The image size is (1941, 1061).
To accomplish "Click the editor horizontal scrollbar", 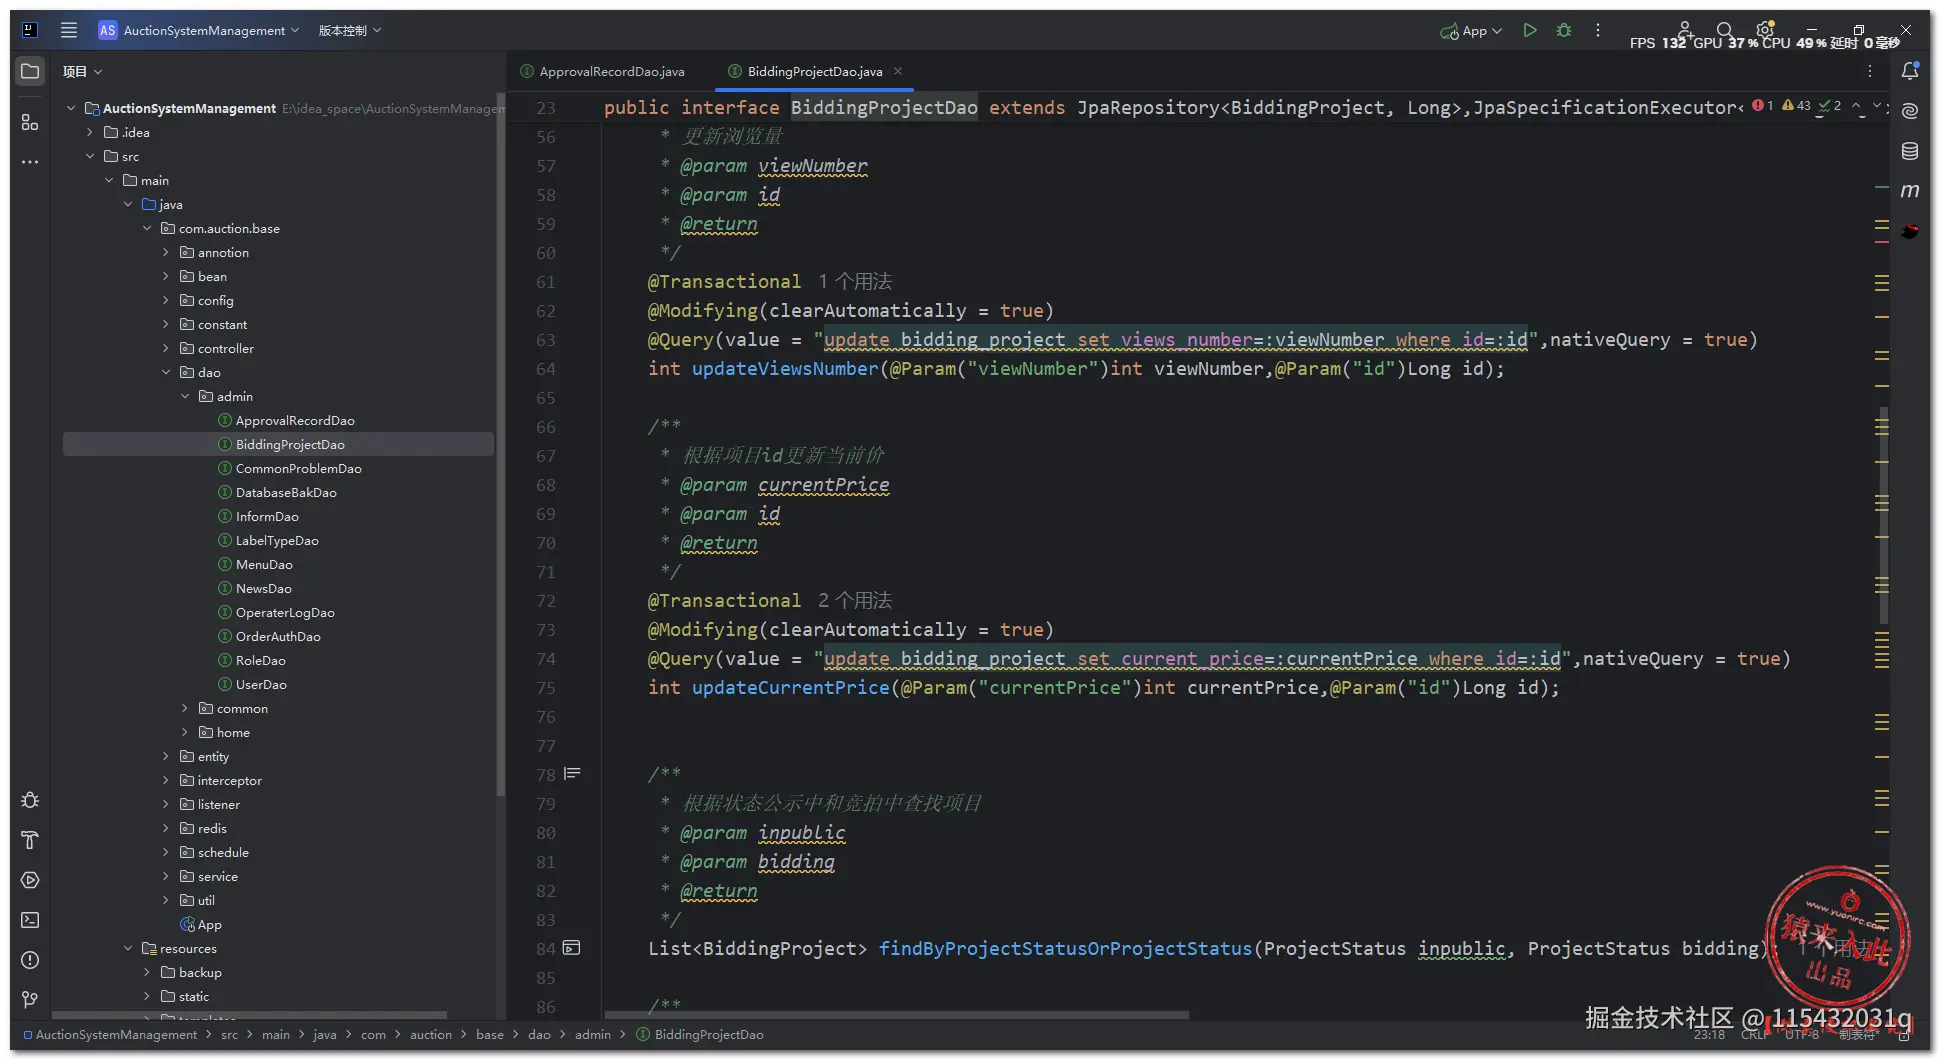I will (895, 1015).
